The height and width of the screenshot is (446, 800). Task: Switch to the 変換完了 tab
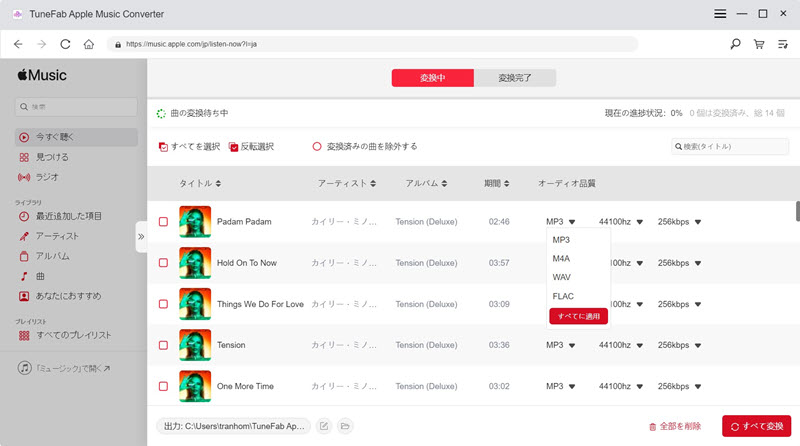pyautogui.click(x=515, y=78)
